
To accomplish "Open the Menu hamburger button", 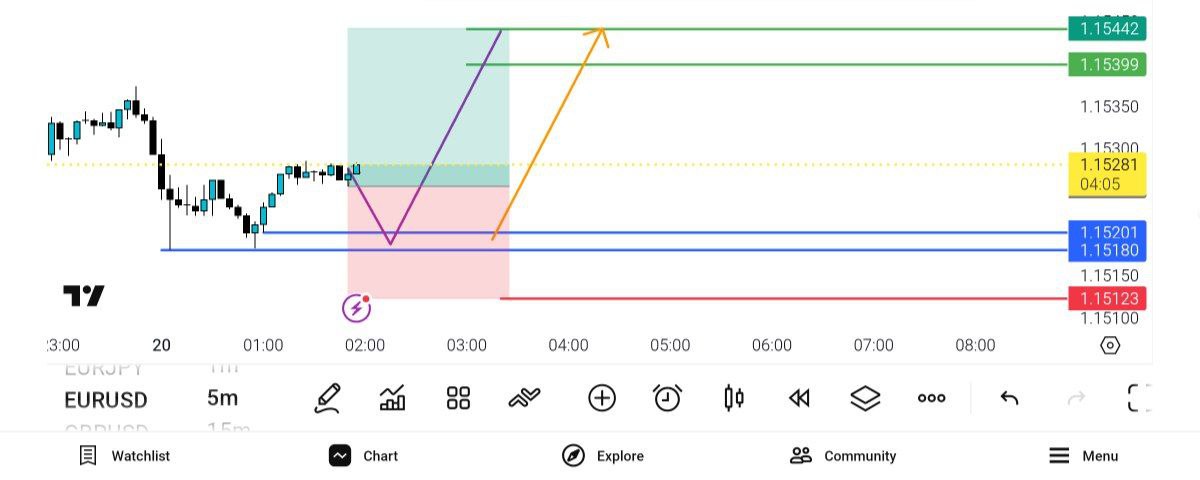I will (x=1083, y=456).
